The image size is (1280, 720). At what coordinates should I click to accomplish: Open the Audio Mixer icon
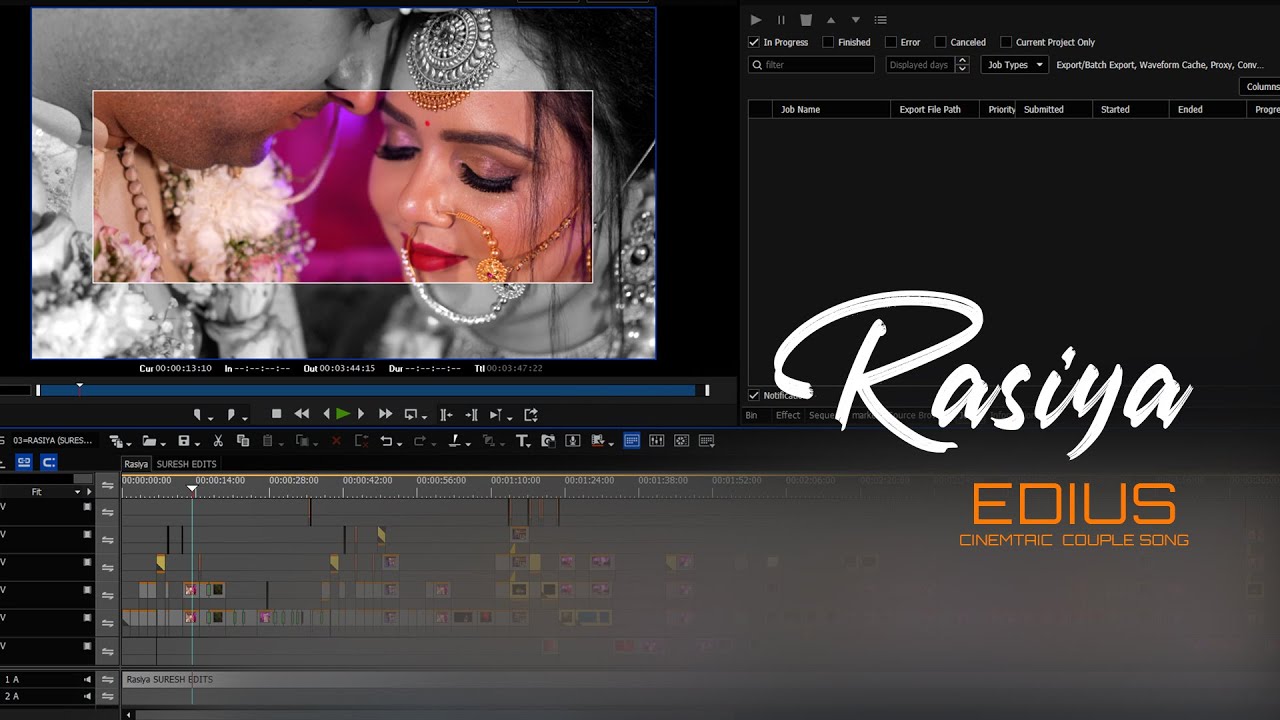(657, 441)
